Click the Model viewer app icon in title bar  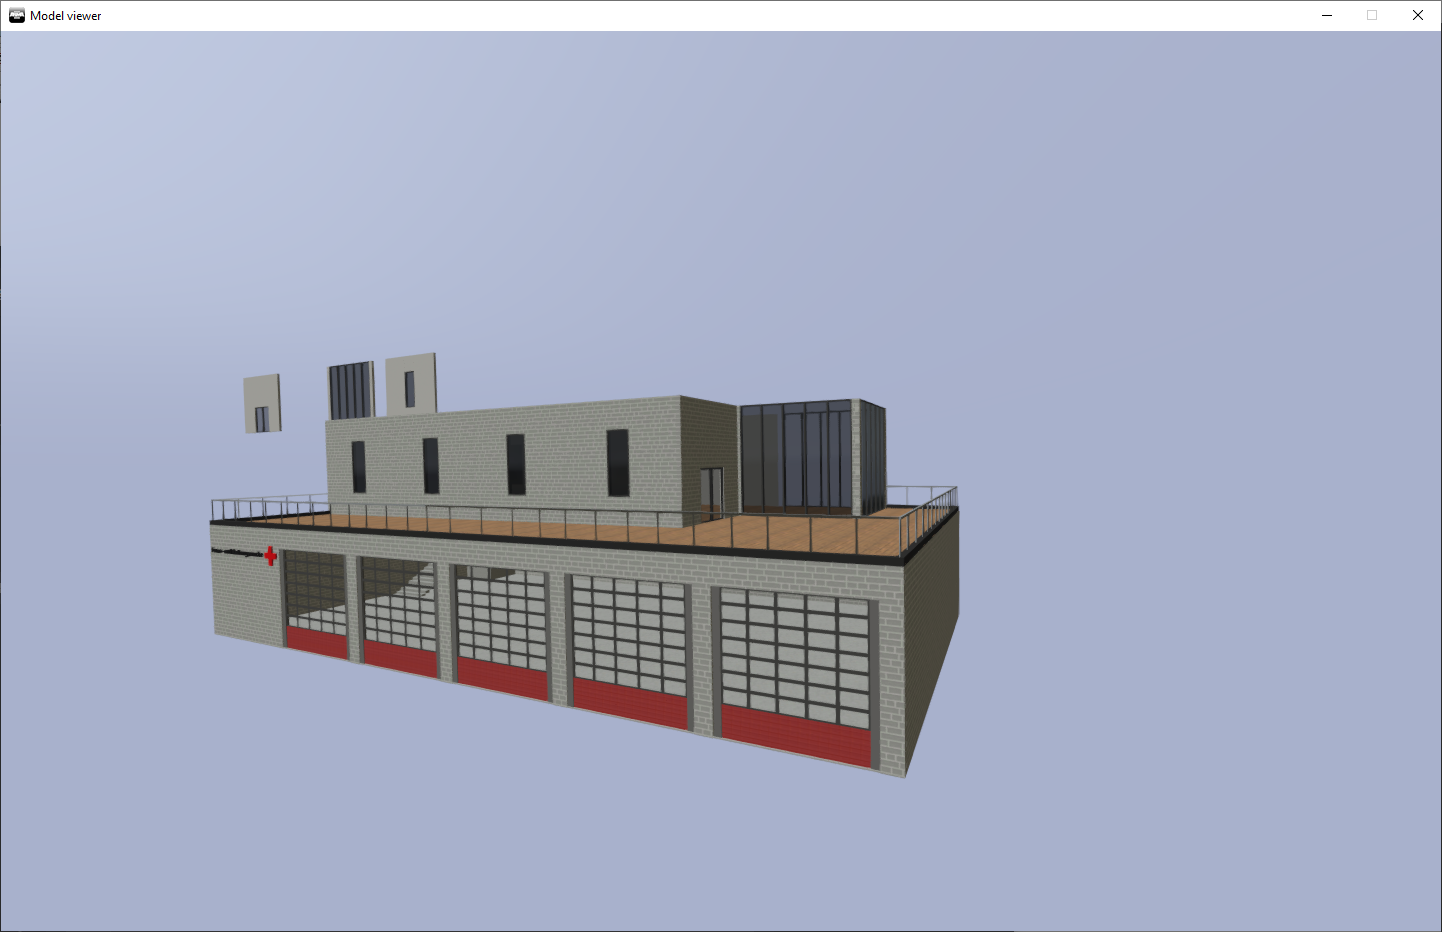point(17,16)
